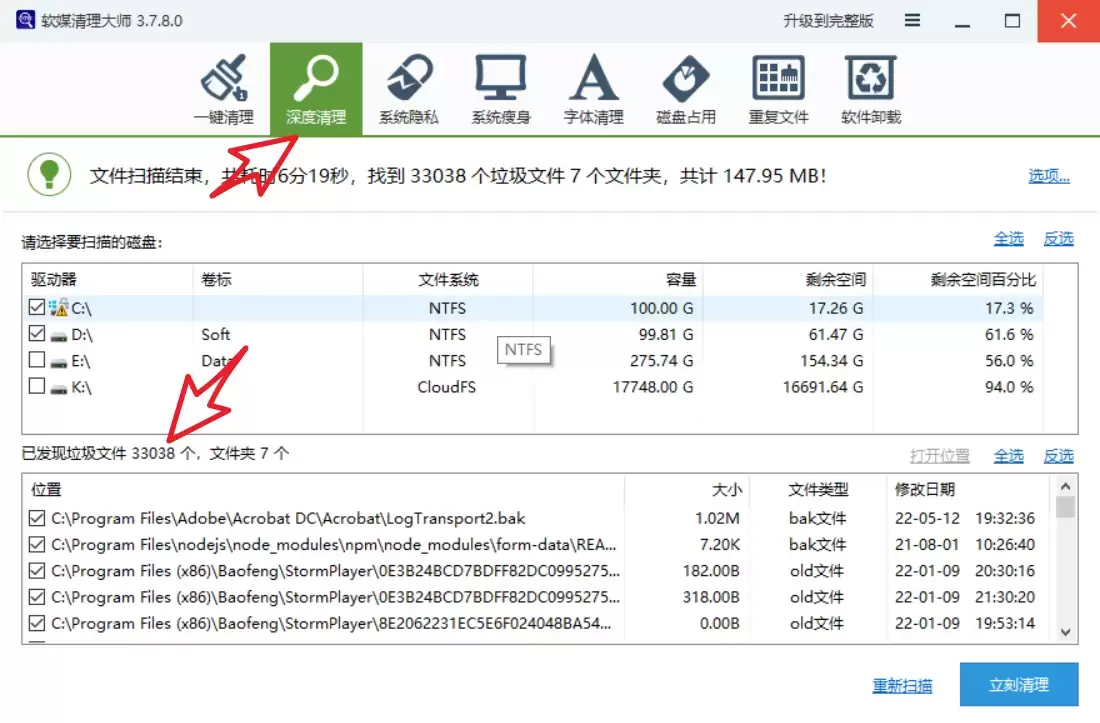Sort drives by 文件系统 column header
This screenshot has height=723, width=1100.
448,279
